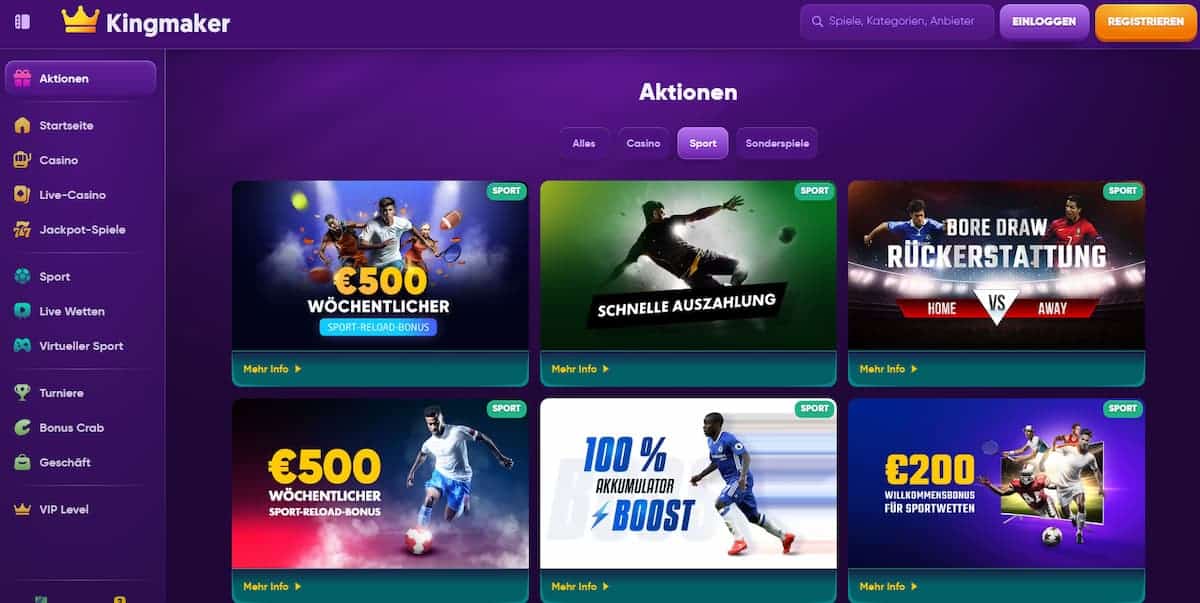Open Mehr Info under Schnelle Auszahlung
This screenshot has height=603, width=1200.
point(580,369)
